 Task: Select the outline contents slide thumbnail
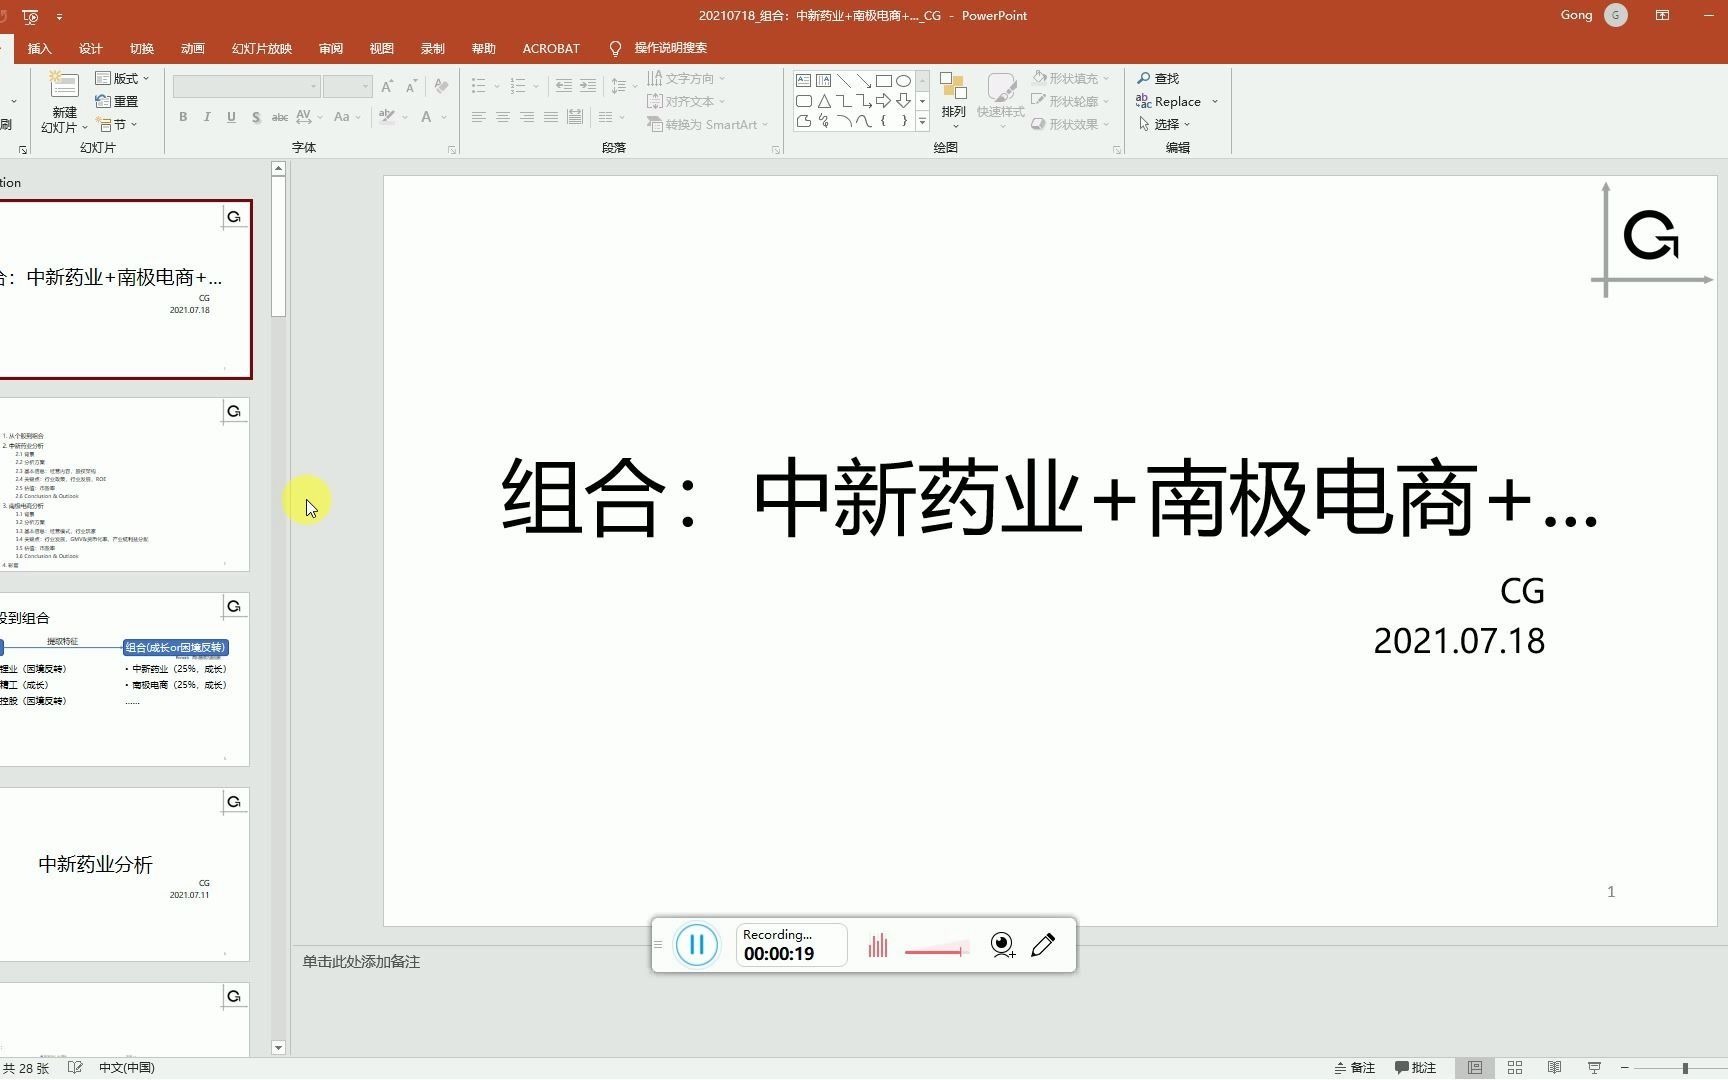[124, 485]
